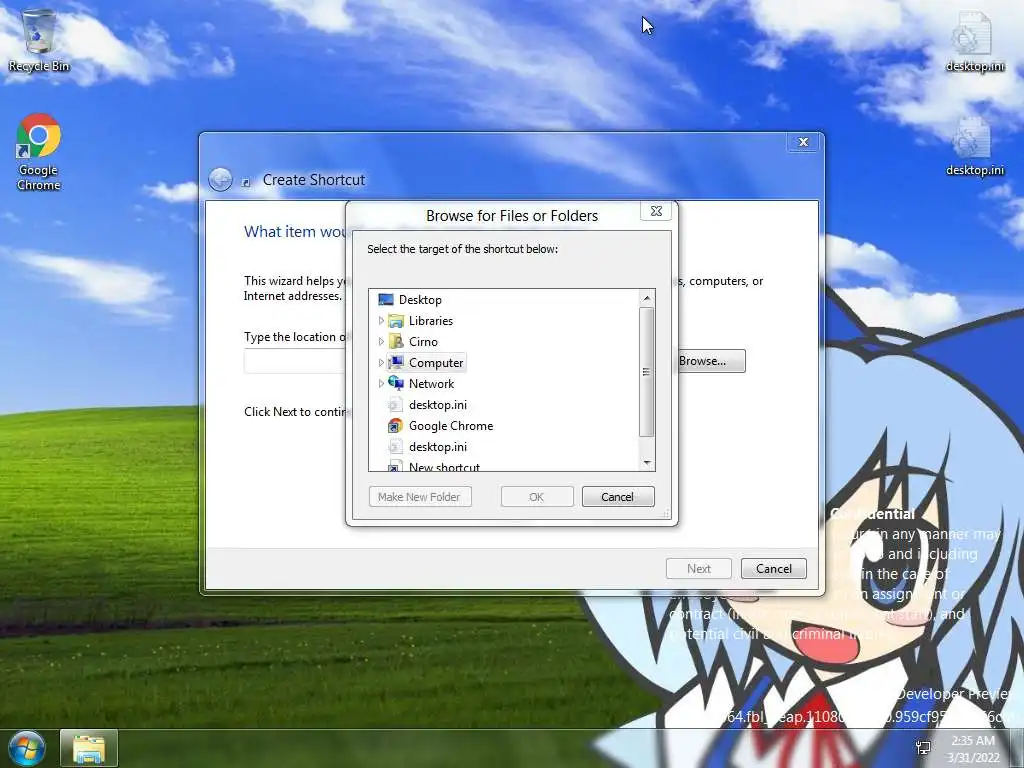Click the tree vertical scrollbar thumb

tap(647, 372)
